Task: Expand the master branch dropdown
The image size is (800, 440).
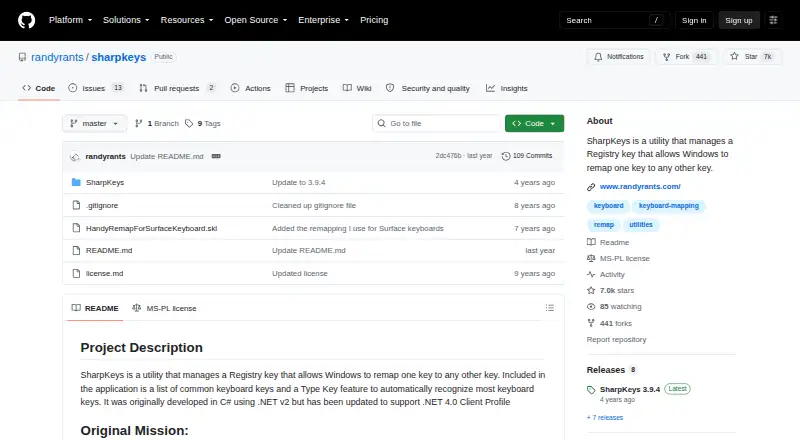Action: pos(94,124)
